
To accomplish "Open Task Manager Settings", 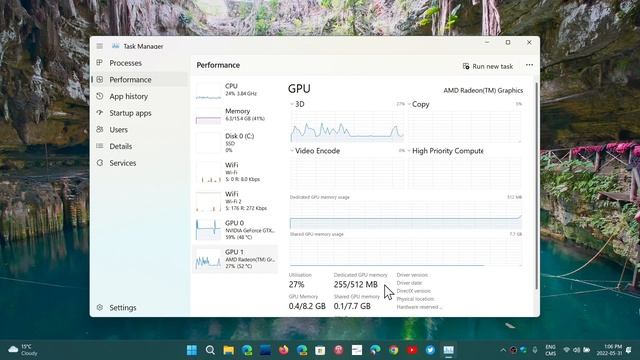I will pyautogui.click(x=139, y=308).
